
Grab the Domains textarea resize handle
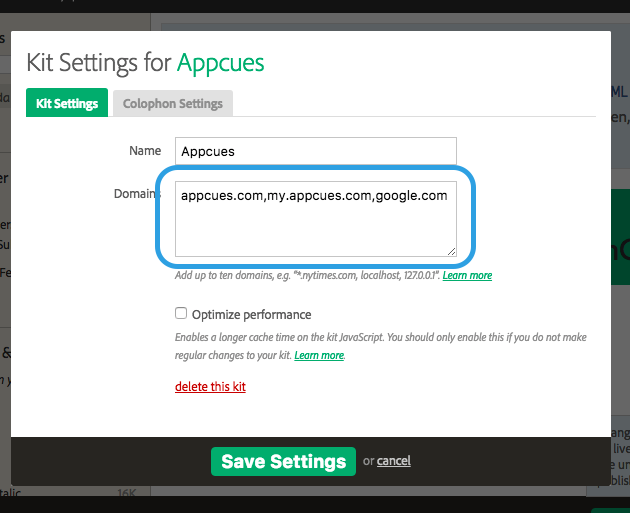click(x=452, y=251)
